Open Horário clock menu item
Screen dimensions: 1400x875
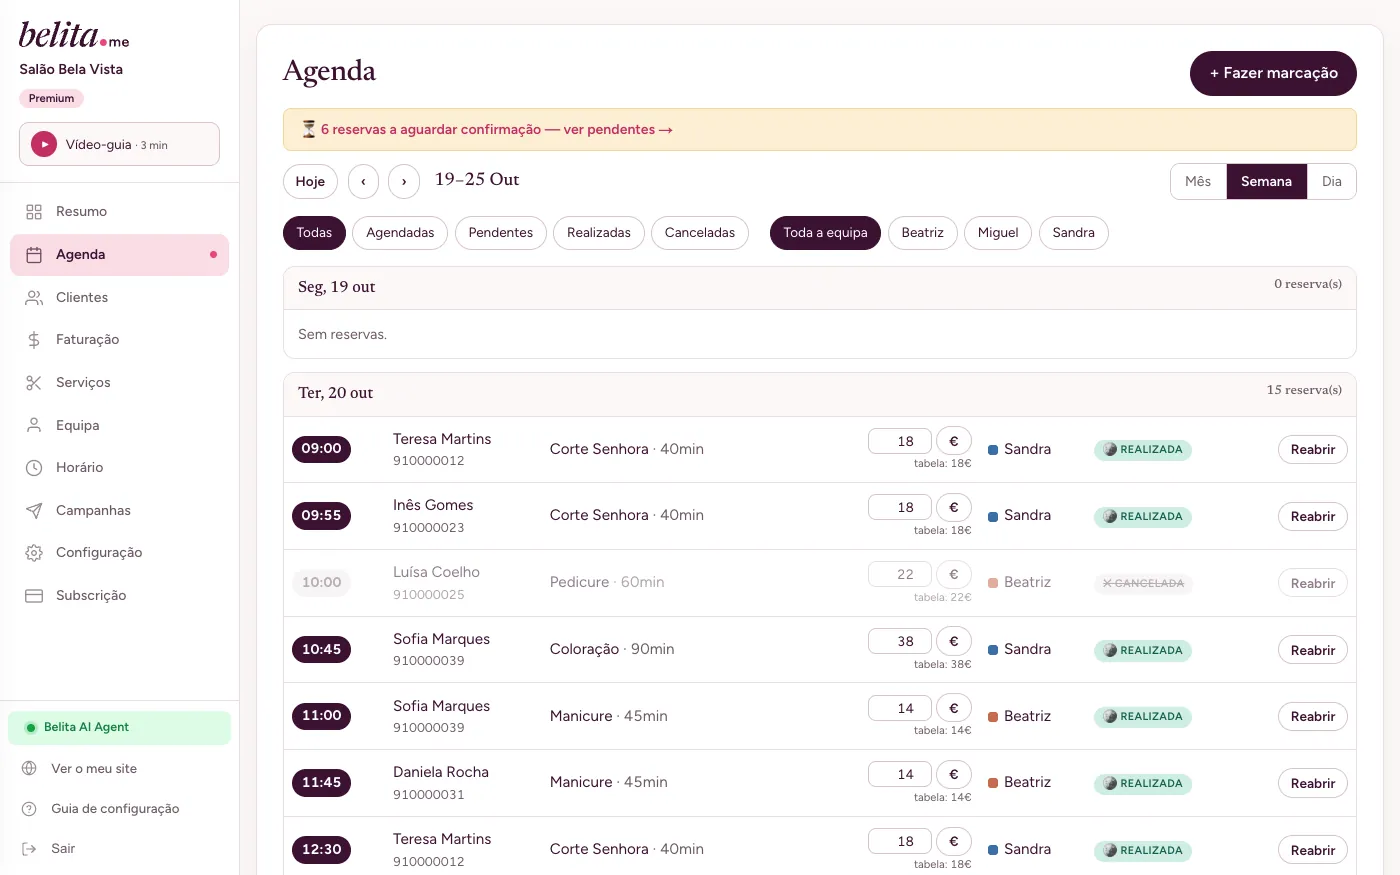coord(119,467)
